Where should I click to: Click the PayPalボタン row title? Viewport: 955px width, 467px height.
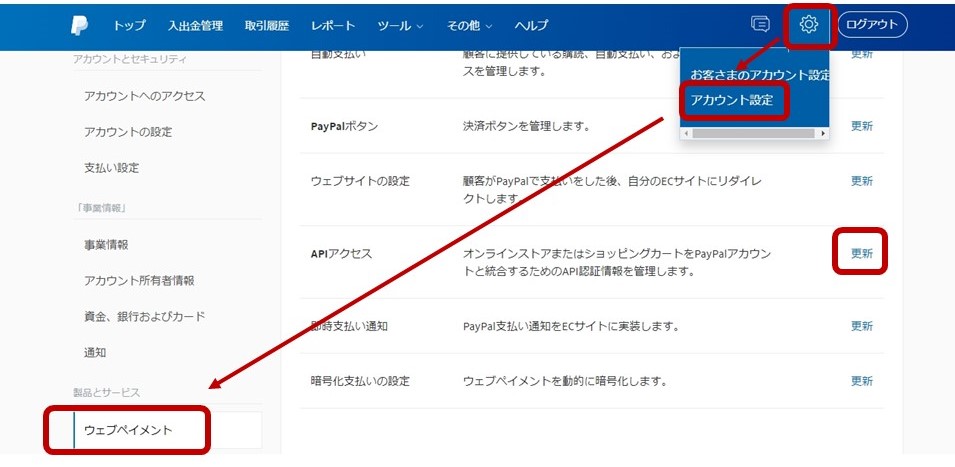point(344,127)
